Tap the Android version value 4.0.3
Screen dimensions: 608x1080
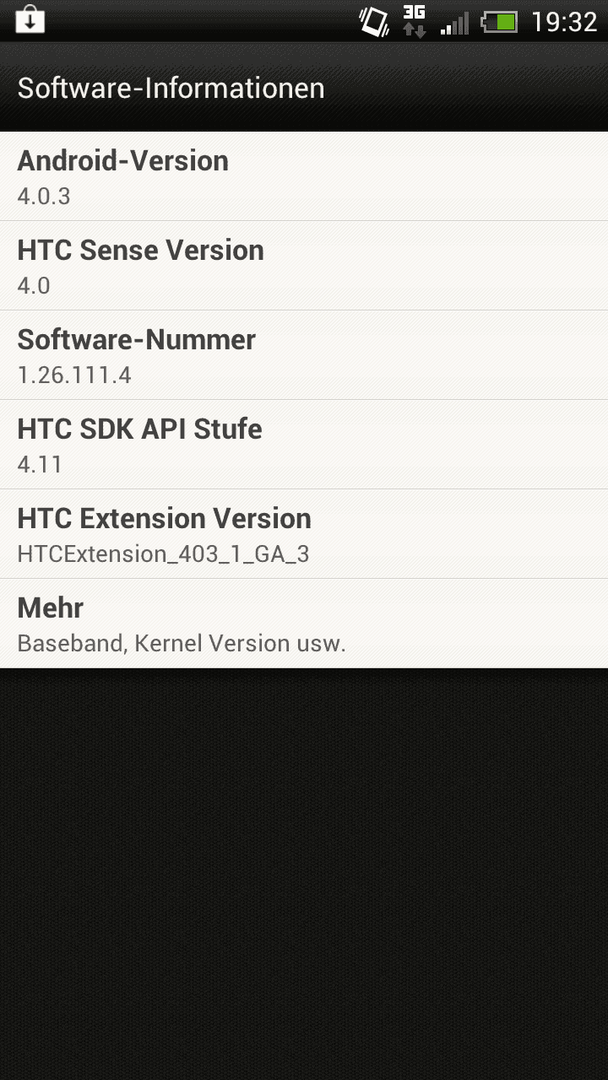[43, 196]
